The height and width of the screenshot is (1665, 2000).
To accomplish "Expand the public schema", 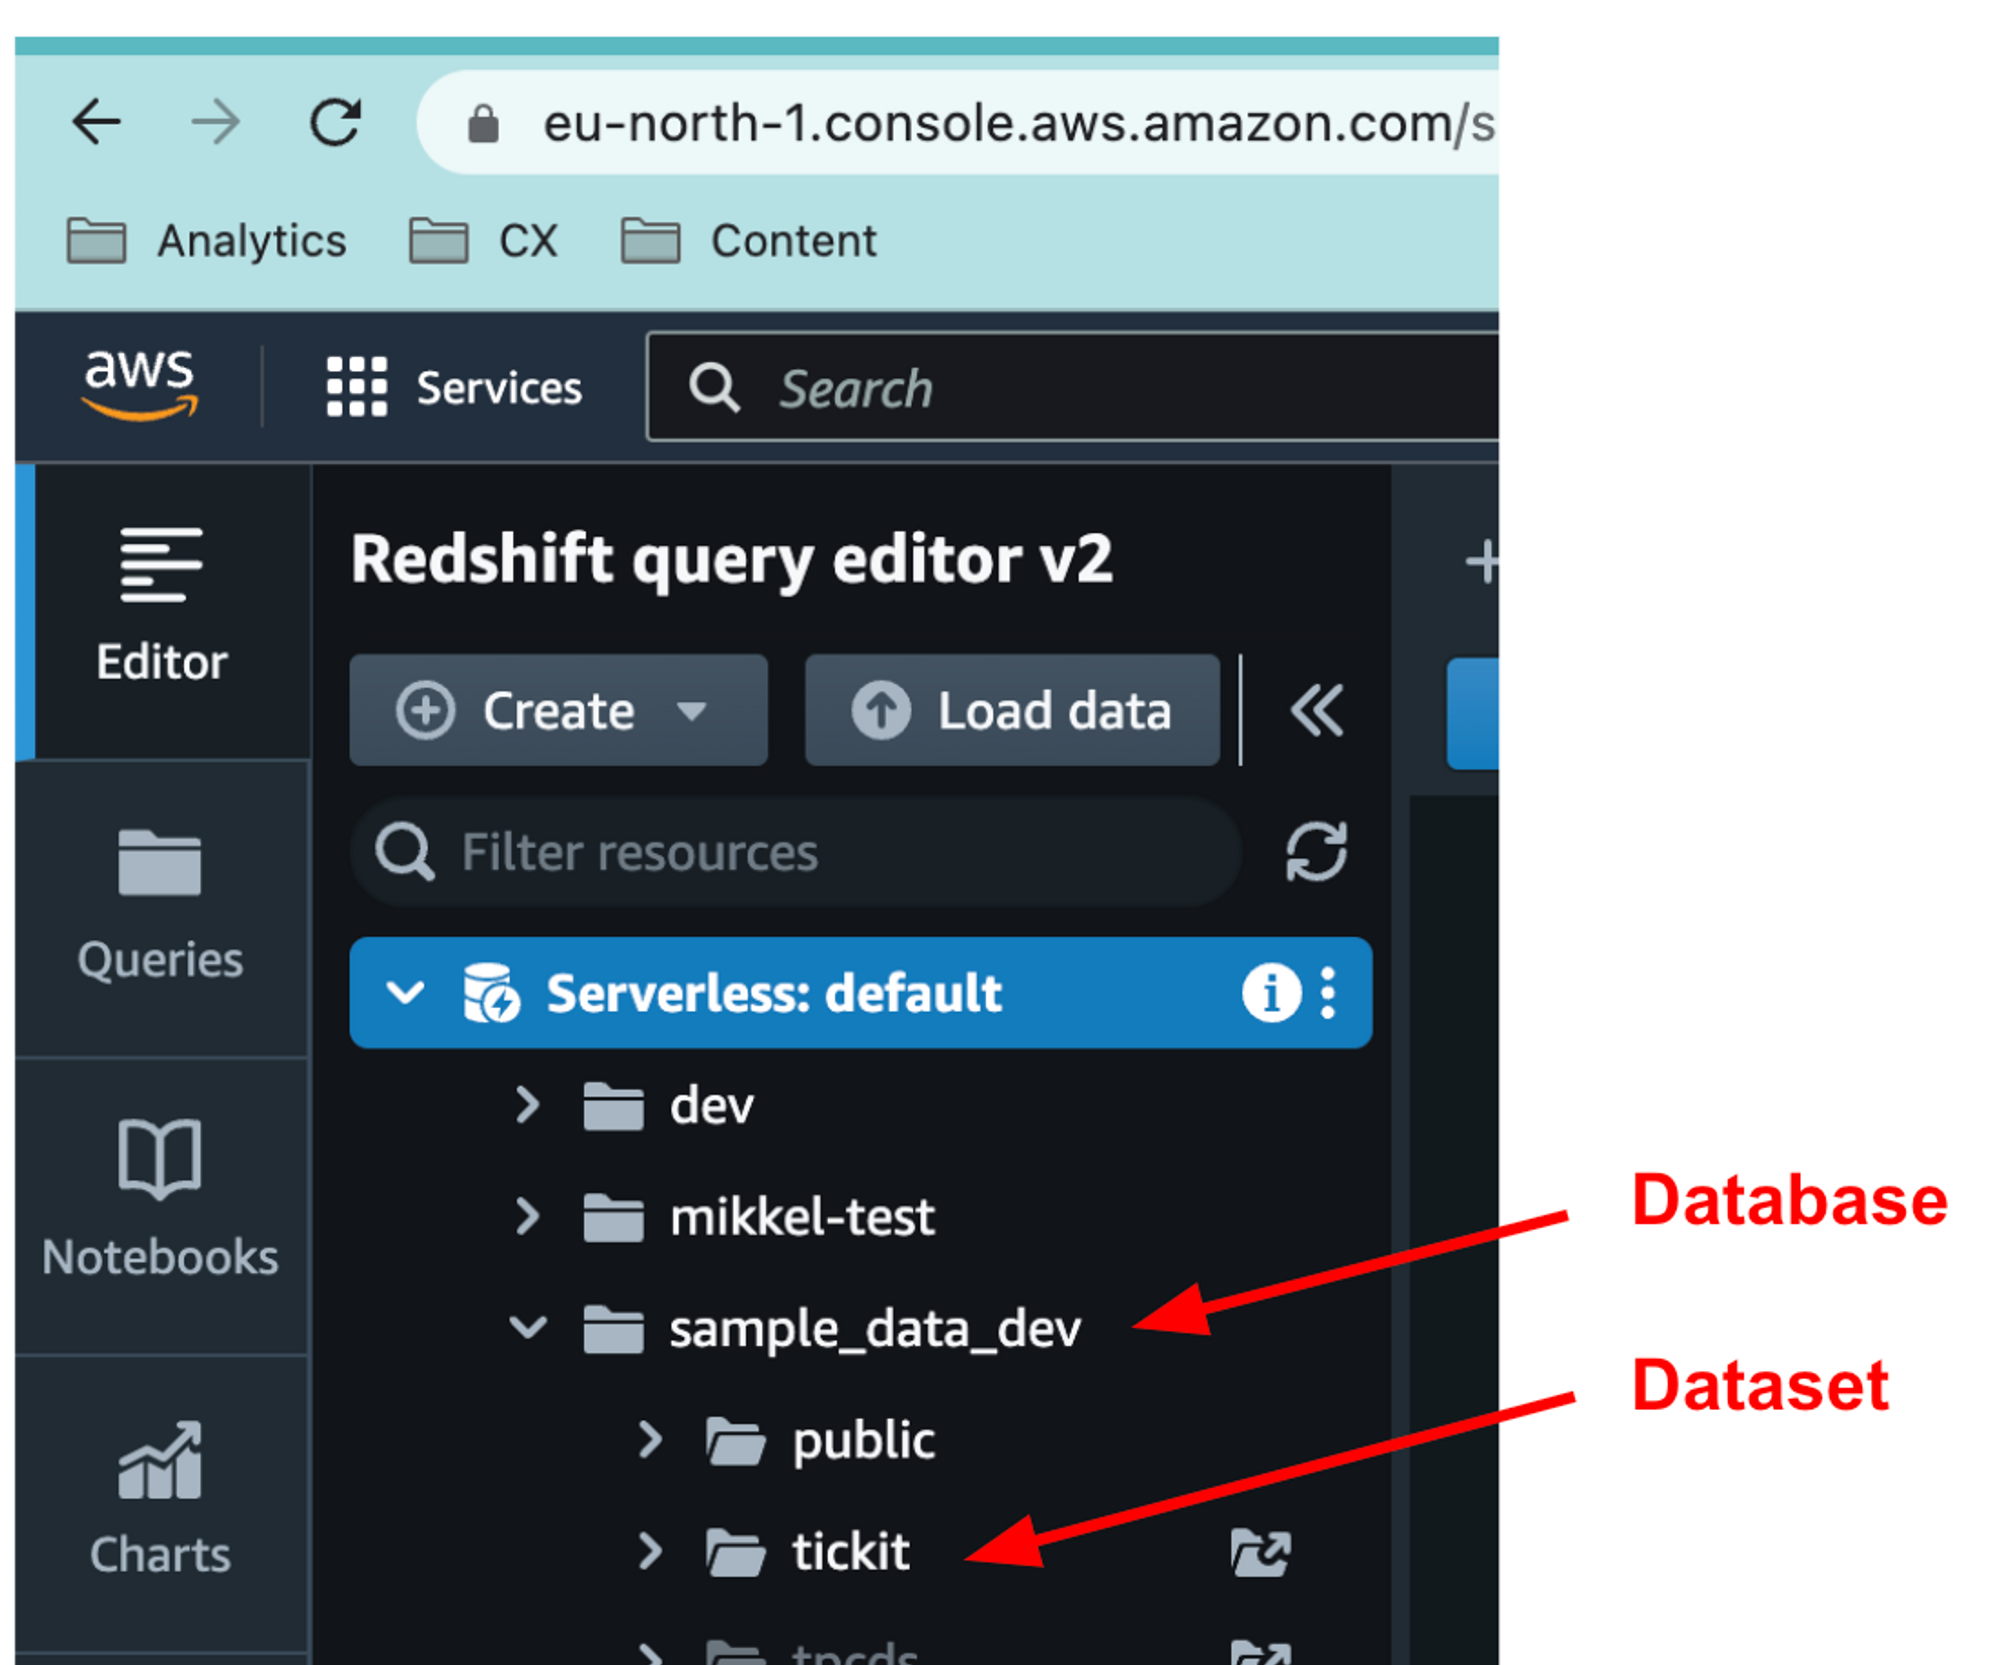I will 650,1440.
